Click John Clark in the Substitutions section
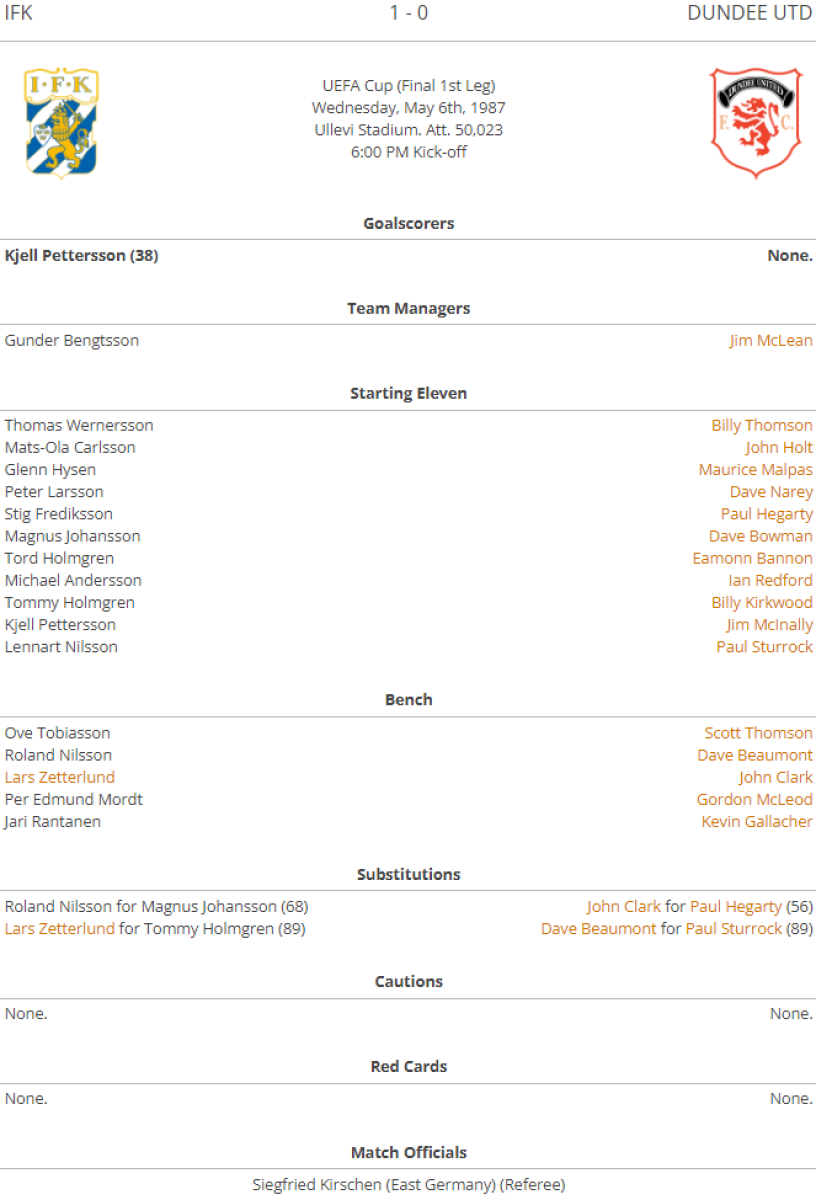Screen dimensions: 816x1200 [x=623, y=907]
